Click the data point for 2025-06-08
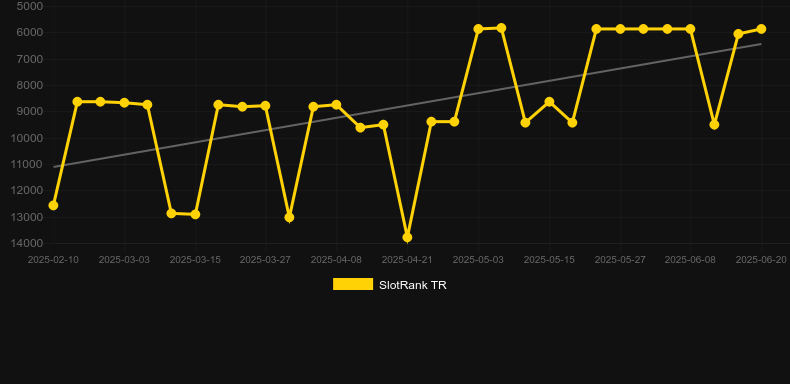This screenshot has height=384, width=790. (x=690, y=29)
